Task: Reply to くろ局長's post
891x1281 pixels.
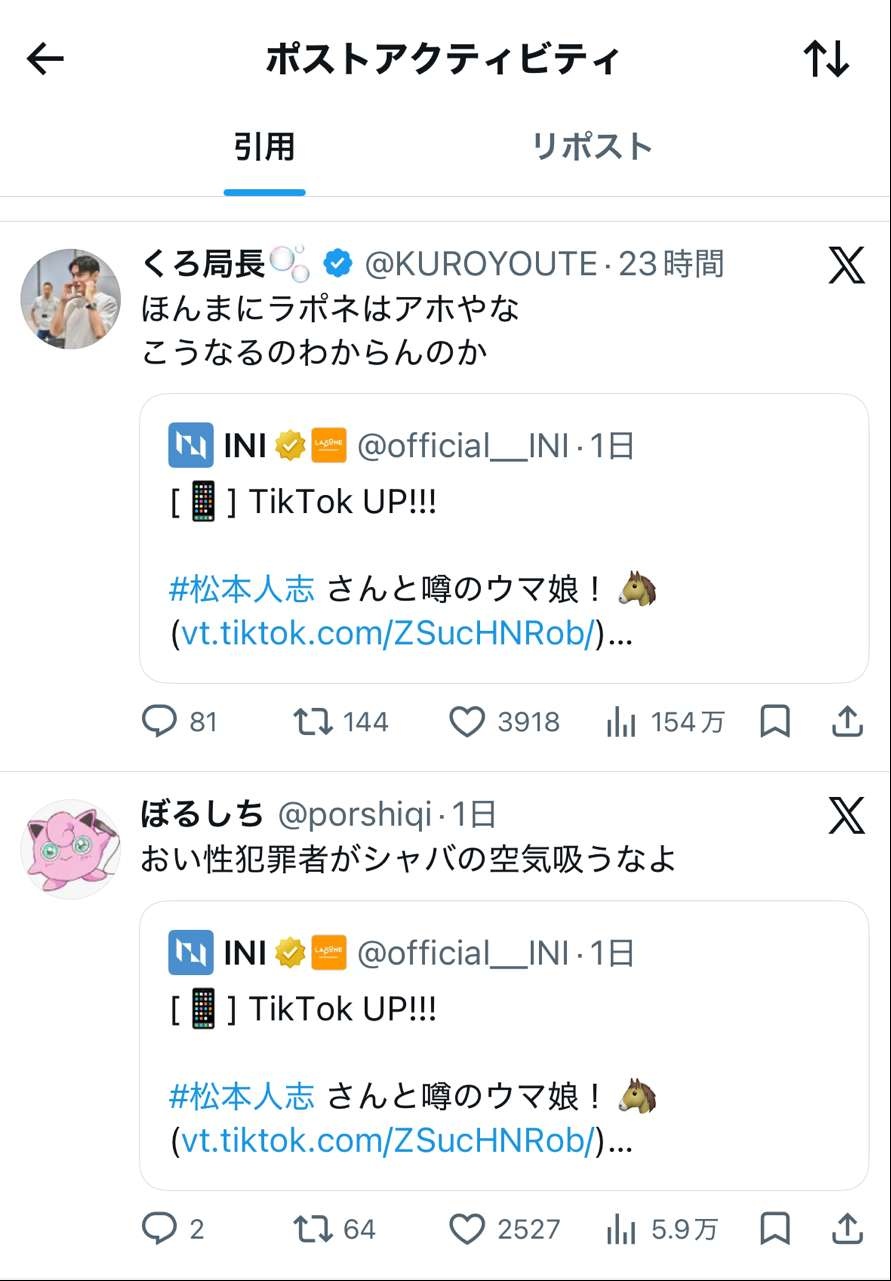Action: click(159, 721)
